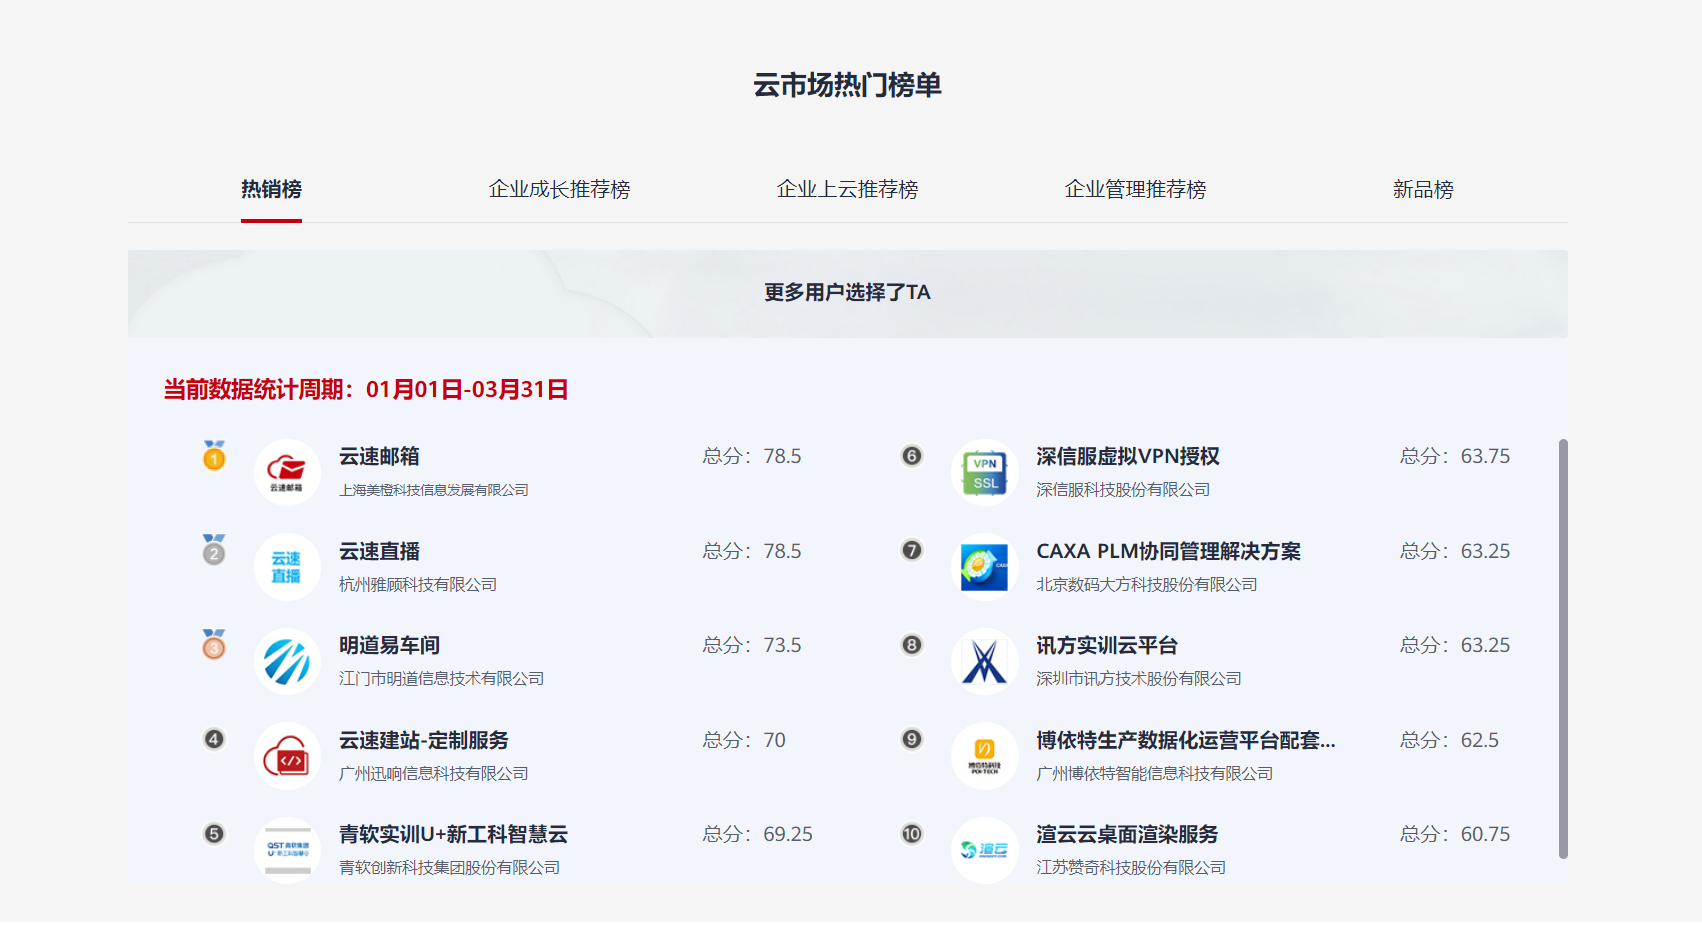1702x925 pixels.
Task: Click the 总分 70 score for 云速建站-定制服务
Action: pyautogui.click(x=744, y=740)
